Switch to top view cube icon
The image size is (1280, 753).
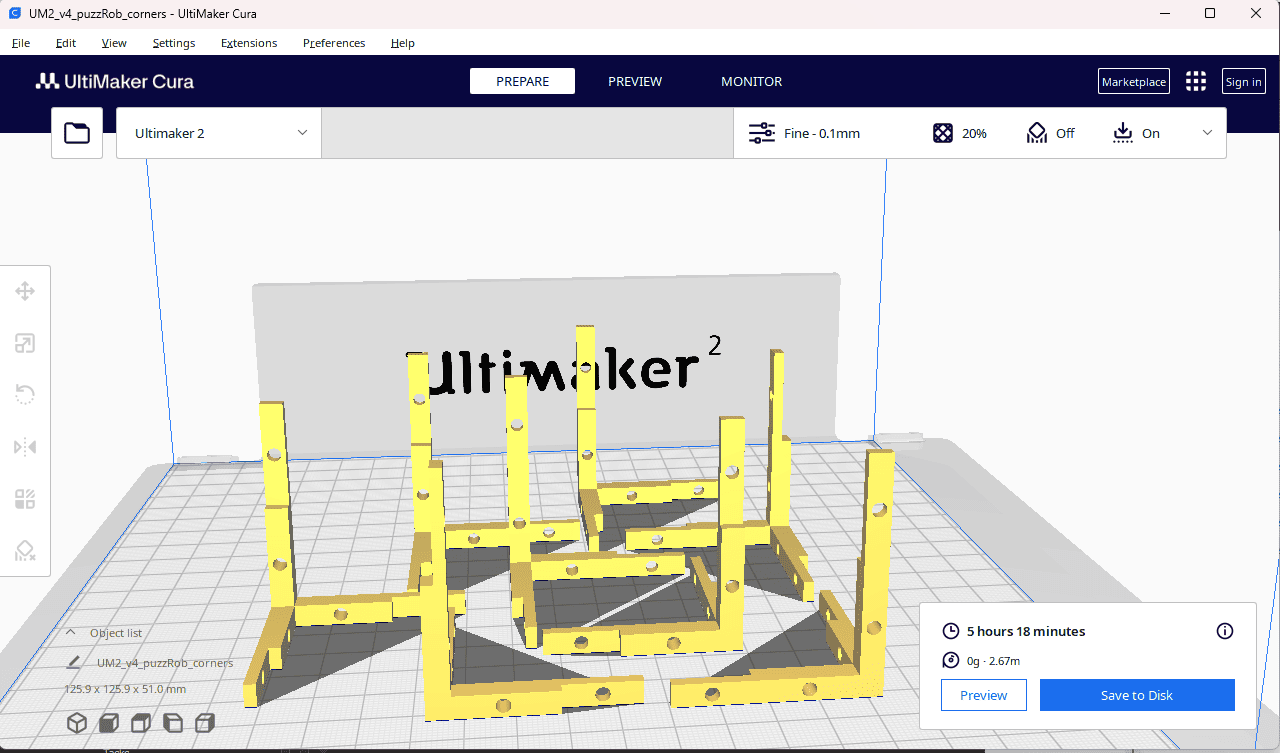coord(141,723)
